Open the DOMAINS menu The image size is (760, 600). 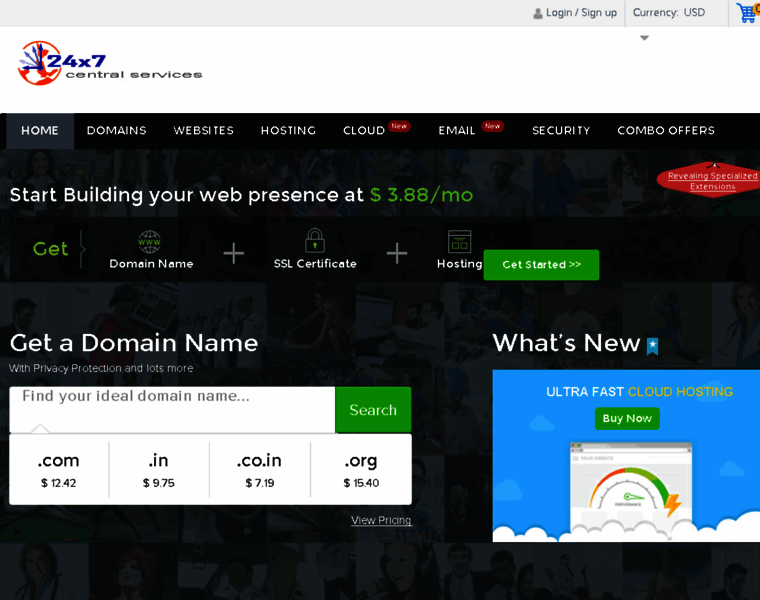click(116, 130)
